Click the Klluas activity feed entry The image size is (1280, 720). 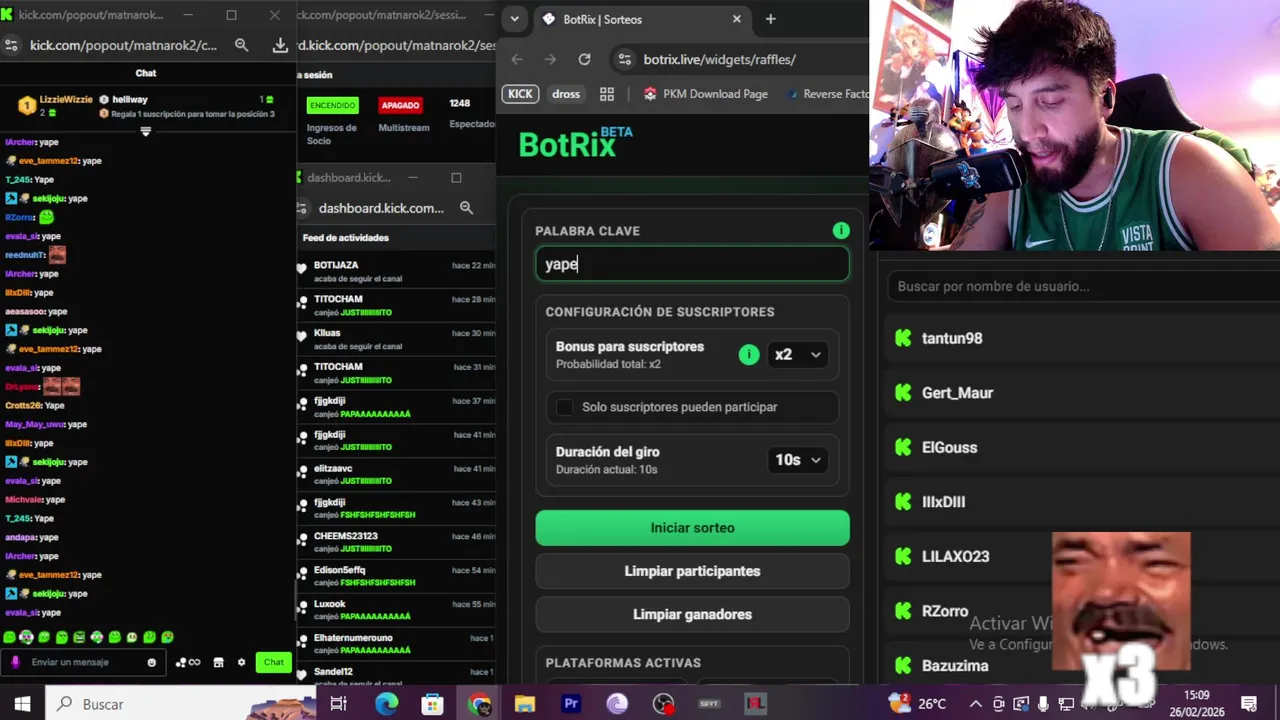point(397,339)
